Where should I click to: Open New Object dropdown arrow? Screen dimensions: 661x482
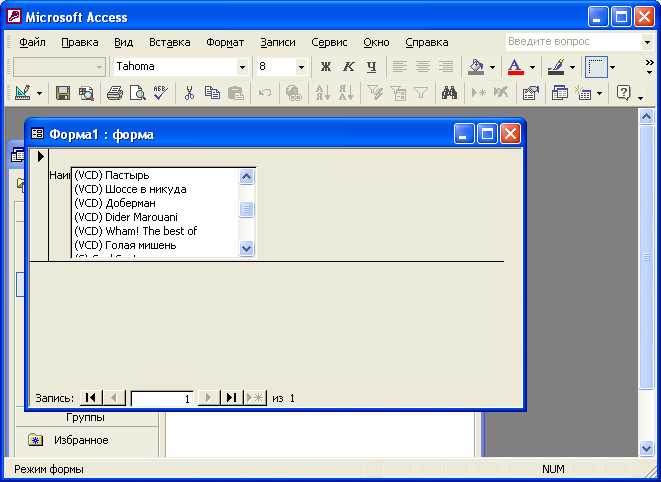[x=599, y=93]
